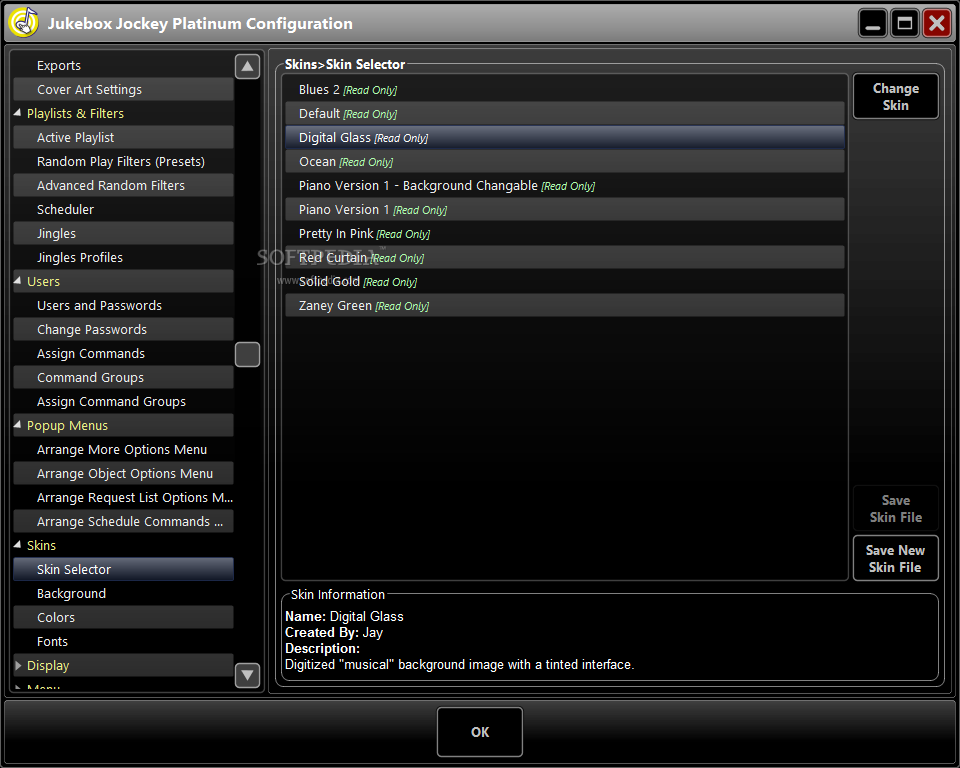
Task: Open Users and Passwords
Action: (x=123, y=306)
